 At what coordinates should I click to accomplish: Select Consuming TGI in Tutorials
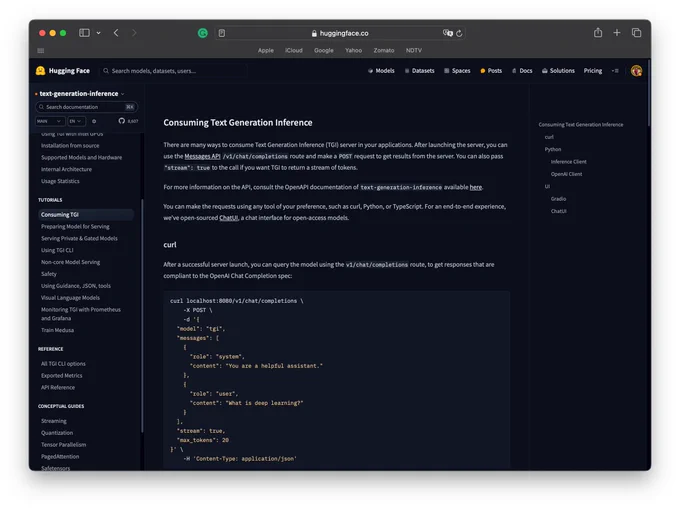tap(86, 215)
